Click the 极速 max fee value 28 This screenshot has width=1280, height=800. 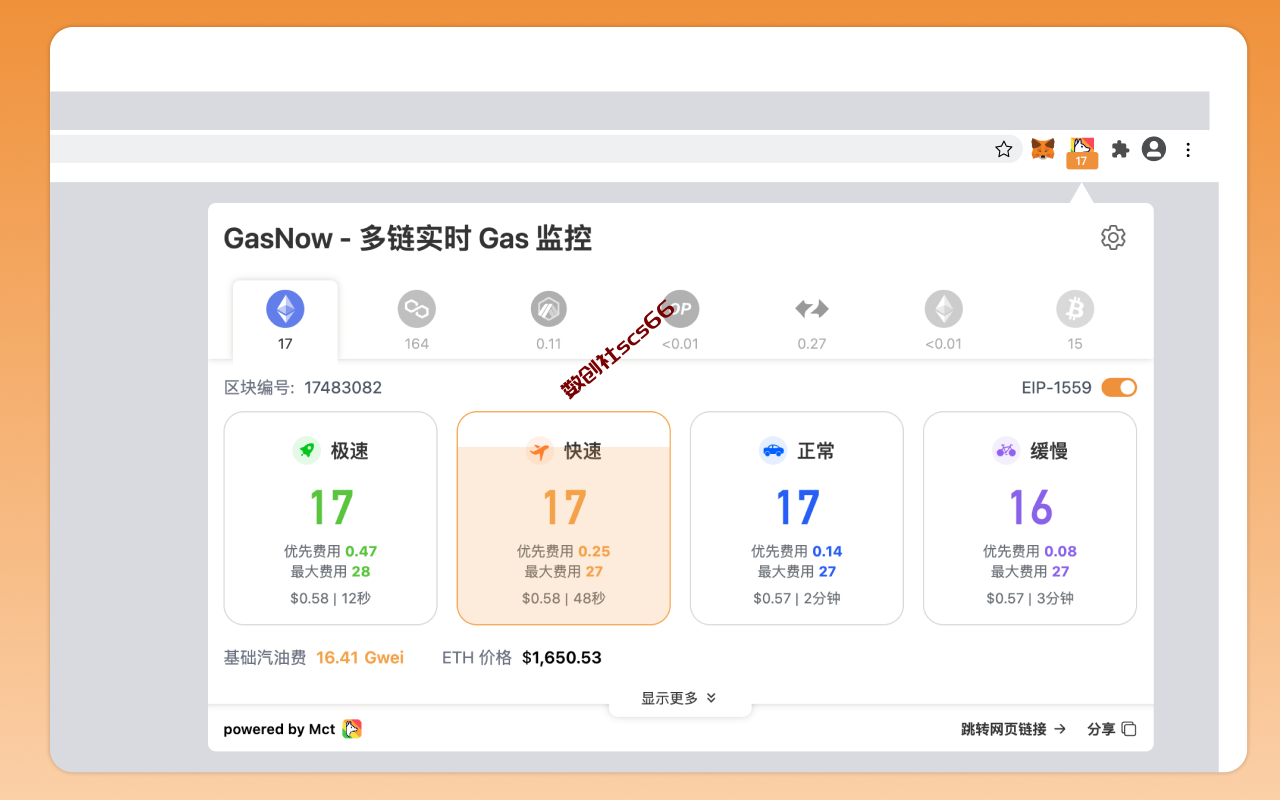[361, 572]
